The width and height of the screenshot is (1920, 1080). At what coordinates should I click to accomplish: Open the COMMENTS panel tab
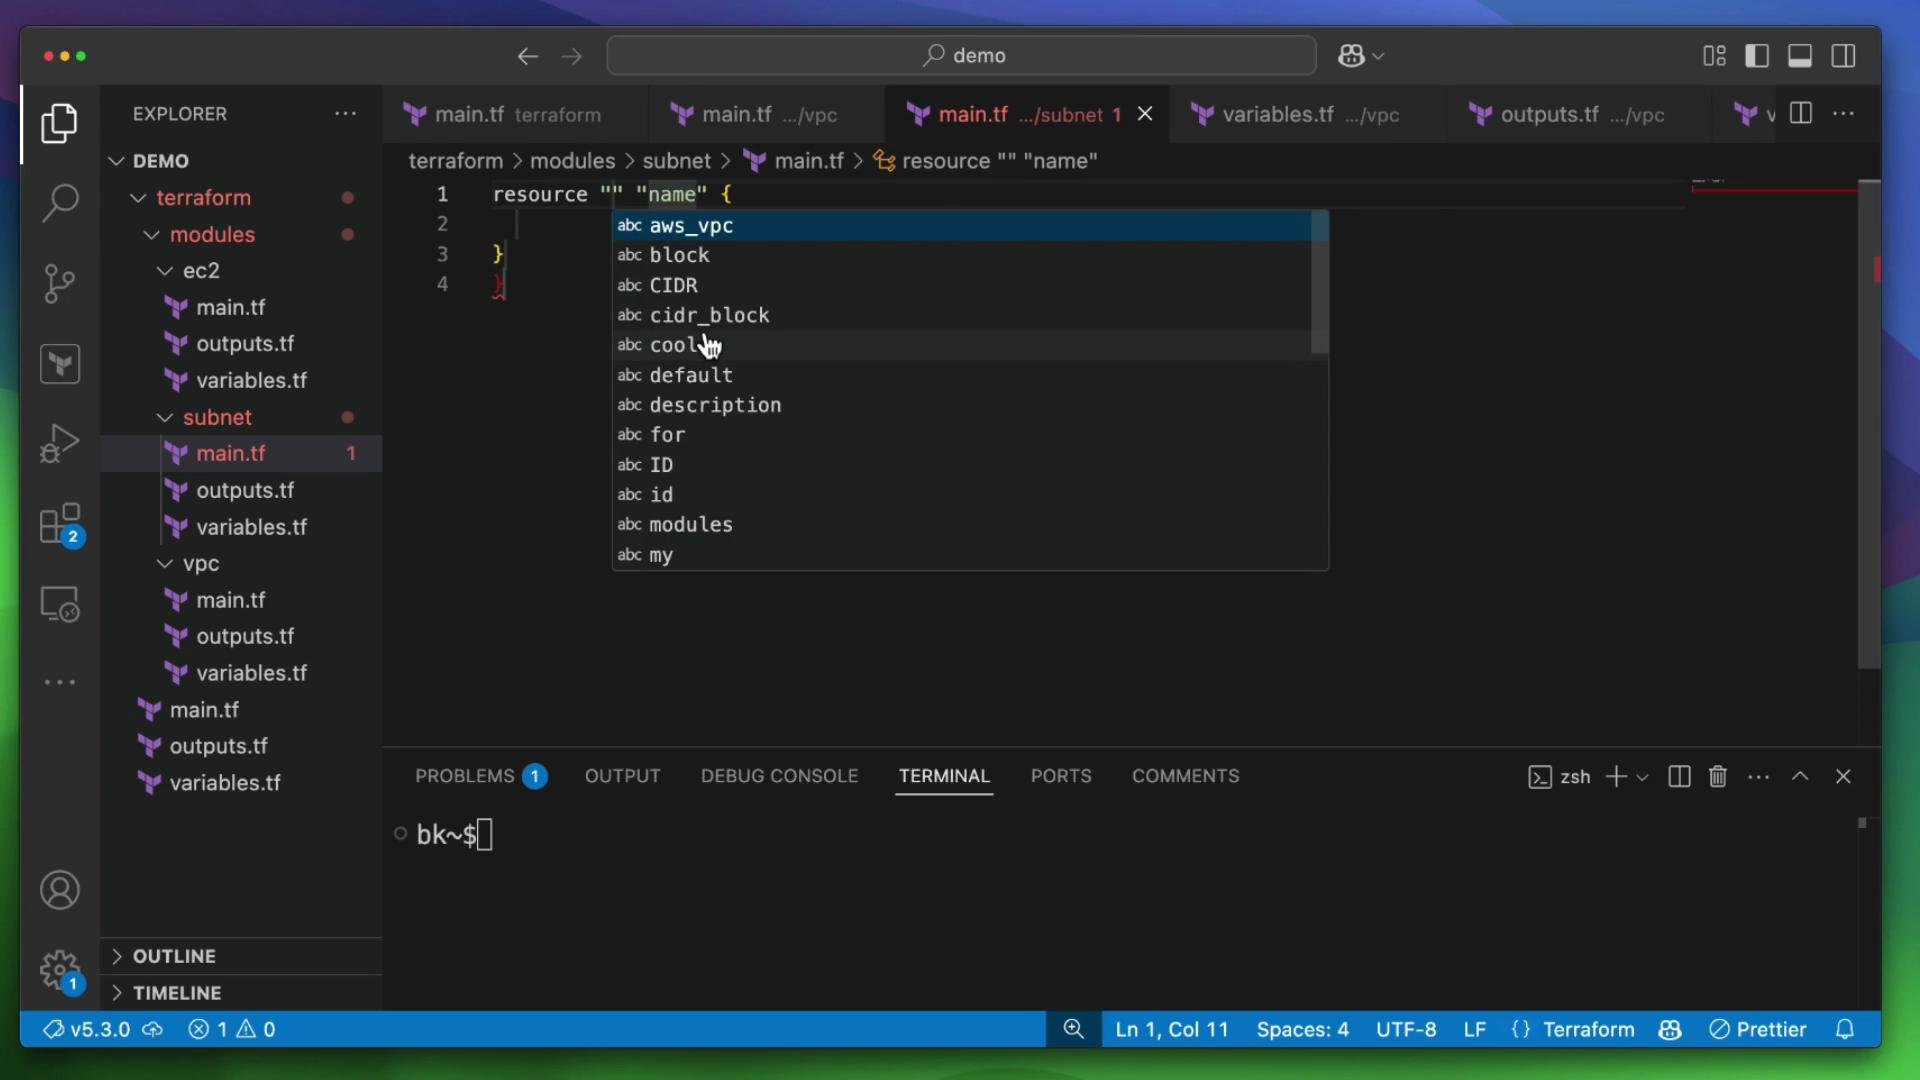point(1185,776)
